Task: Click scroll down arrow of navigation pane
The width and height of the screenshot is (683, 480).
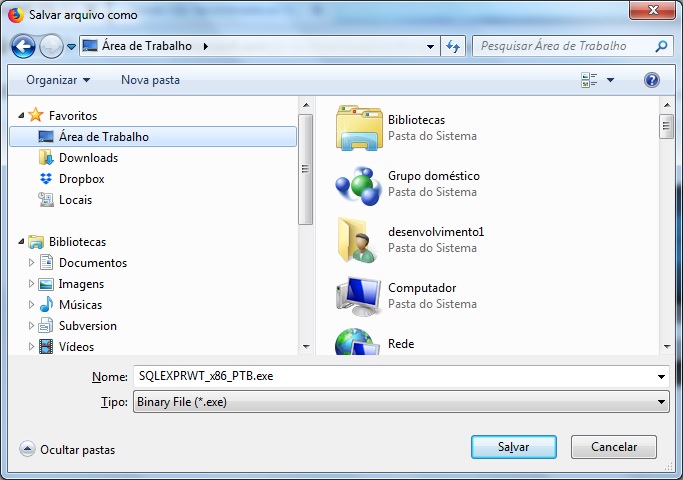Action: click(306, 347)
